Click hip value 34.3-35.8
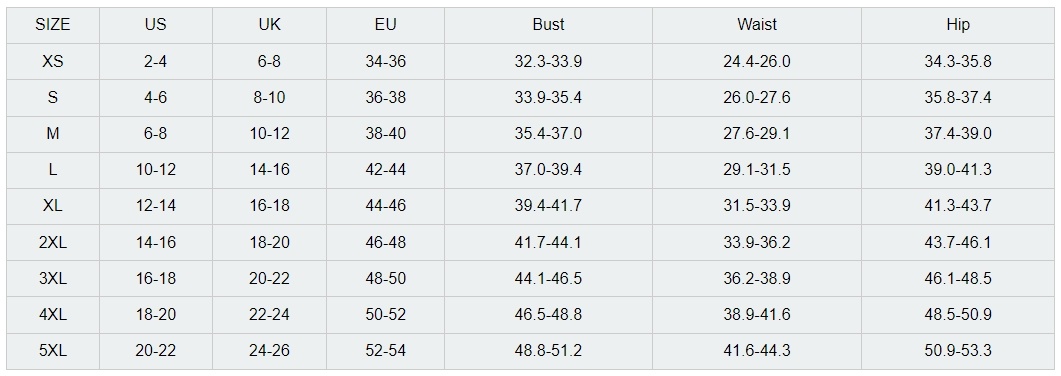 click(958, 62)
